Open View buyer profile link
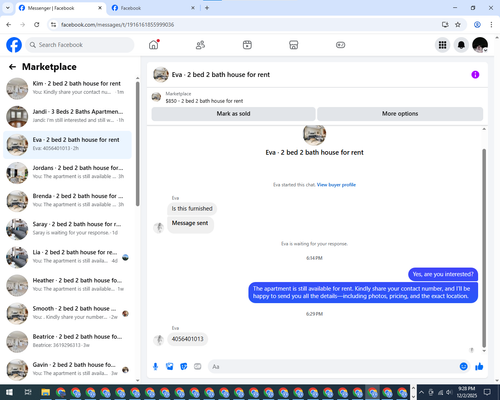500x400 pixels. (x=336, y=185)
